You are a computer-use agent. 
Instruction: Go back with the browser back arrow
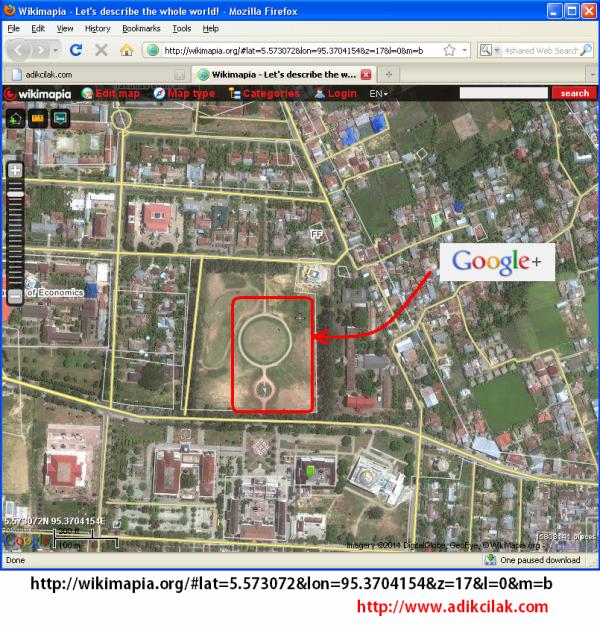(x=18, y=50)
